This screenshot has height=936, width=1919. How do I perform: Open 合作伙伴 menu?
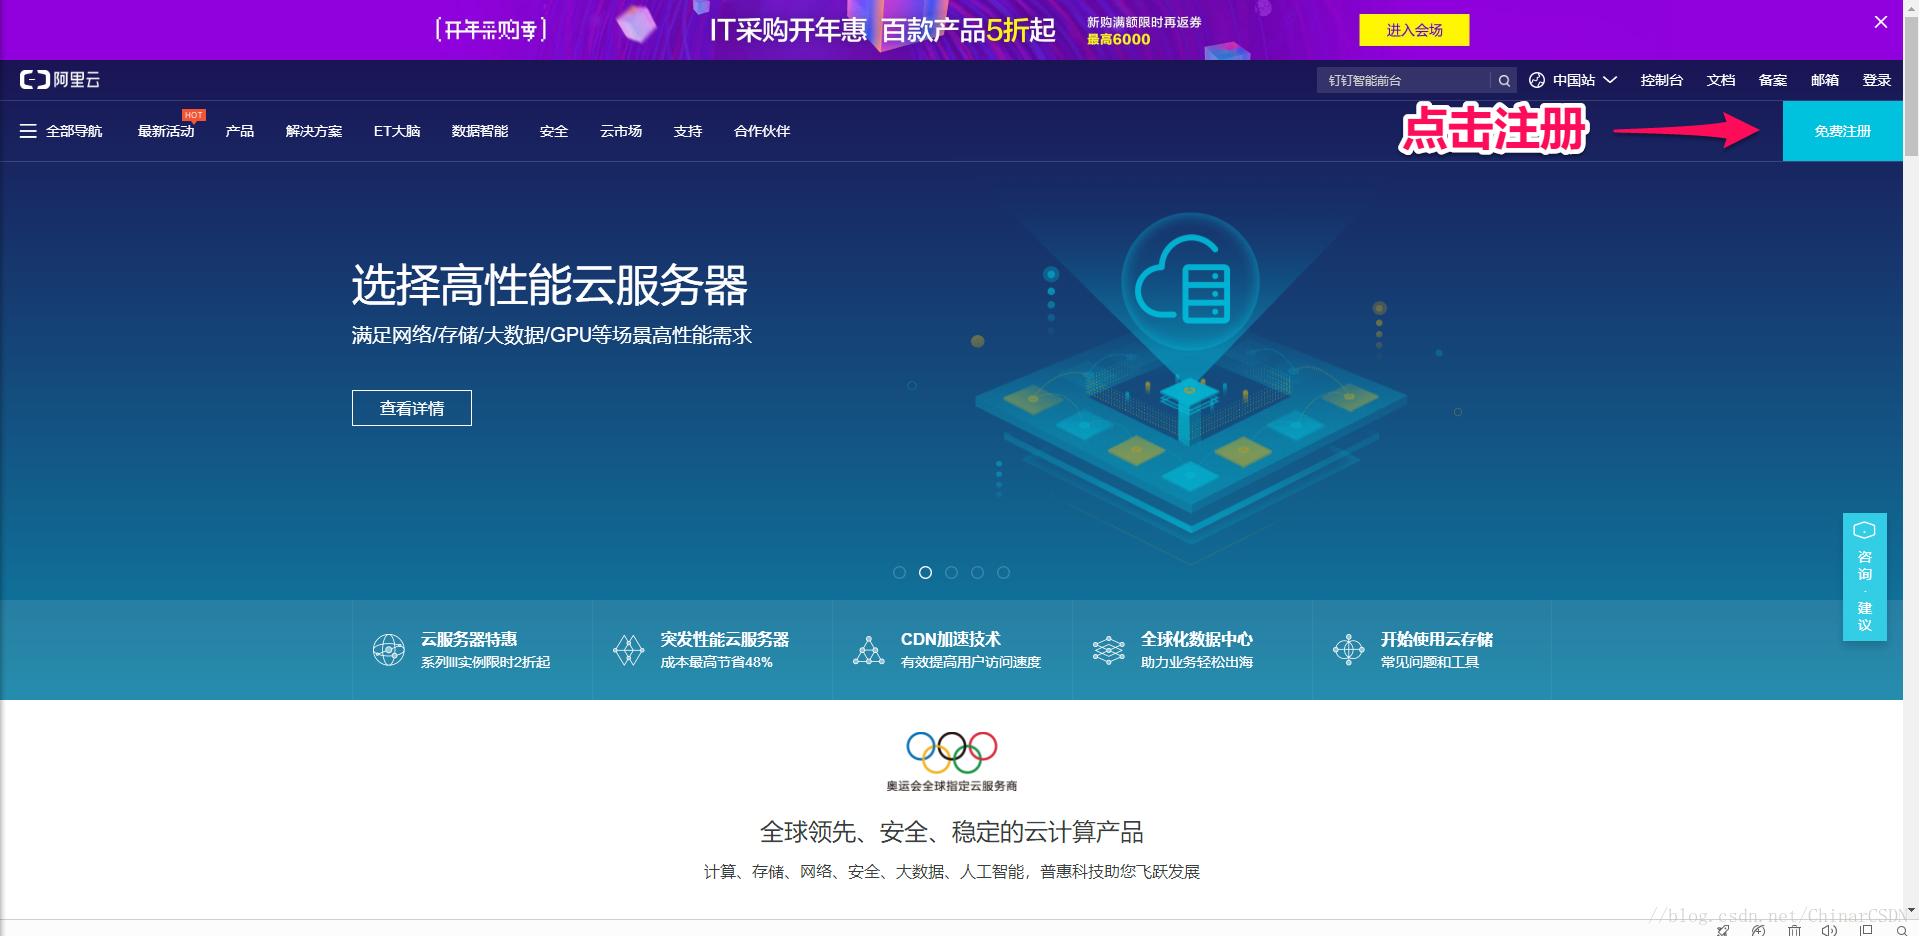tap(762, 131)
